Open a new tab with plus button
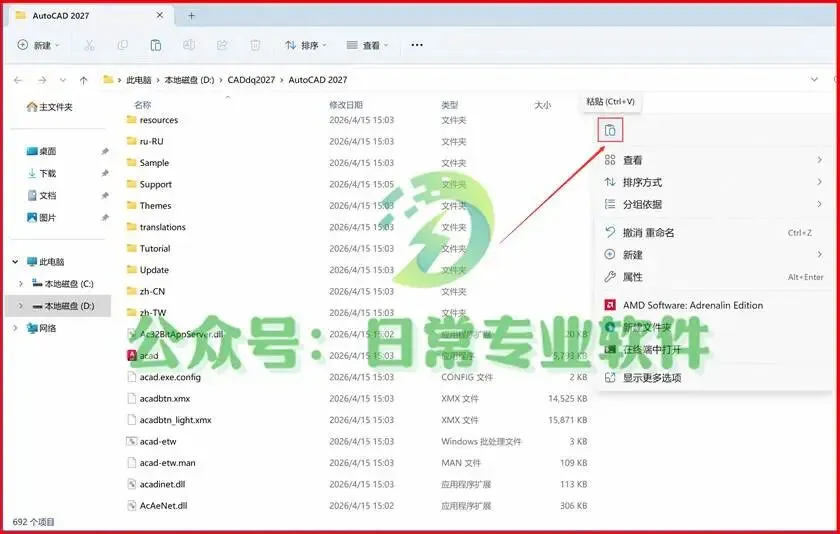 (191, 16)
